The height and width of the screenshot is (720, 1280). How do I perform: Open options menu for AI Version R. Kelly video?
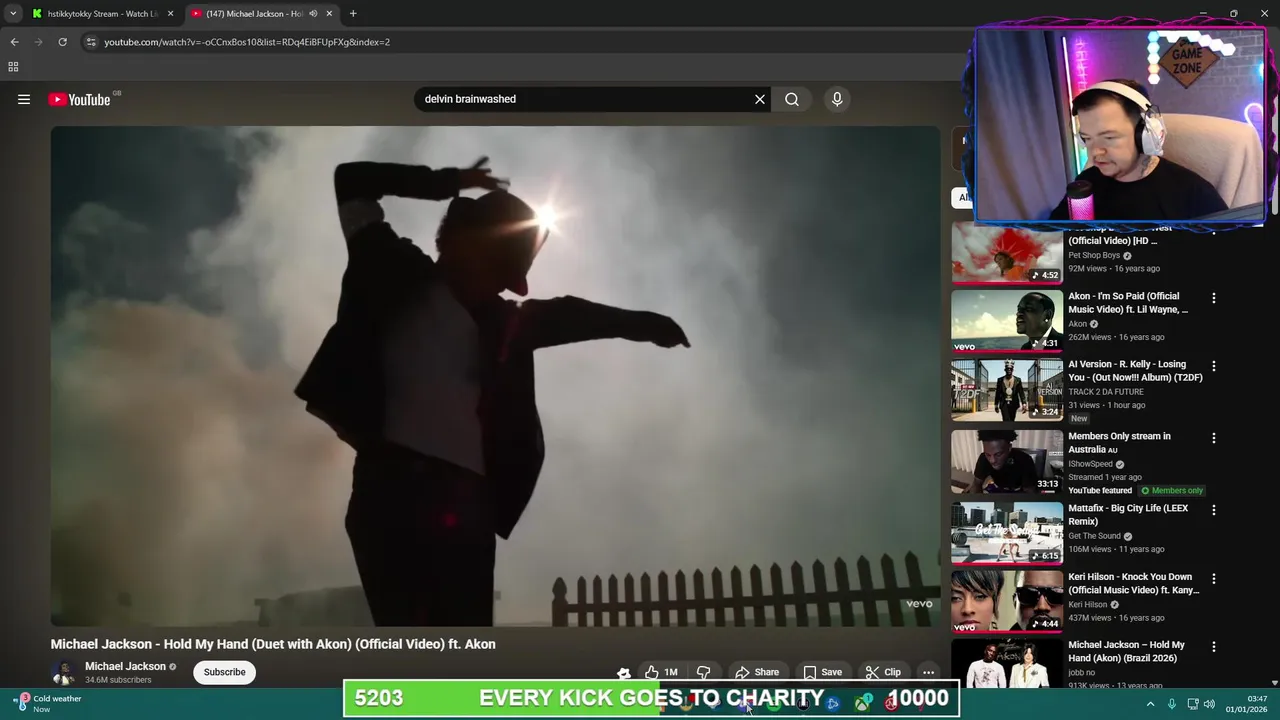1214,366
